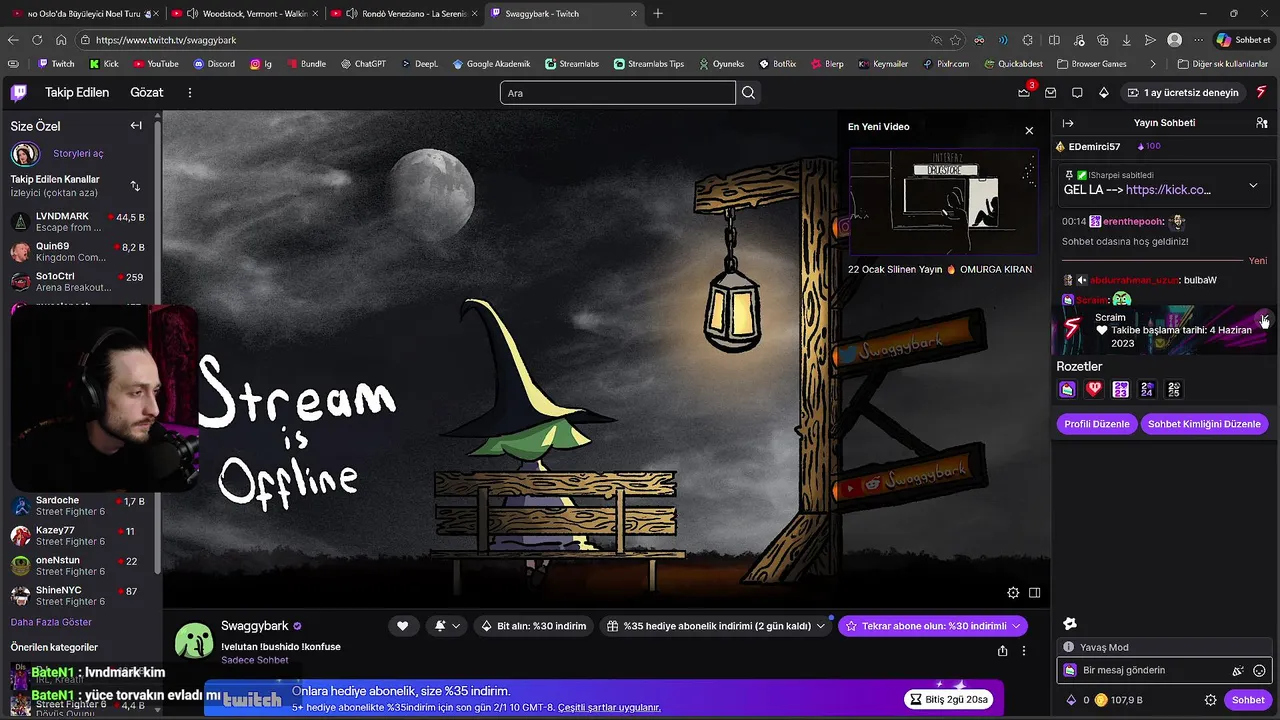
Task: Open browser downloads icon
Action: click(x=1126, y=40)
